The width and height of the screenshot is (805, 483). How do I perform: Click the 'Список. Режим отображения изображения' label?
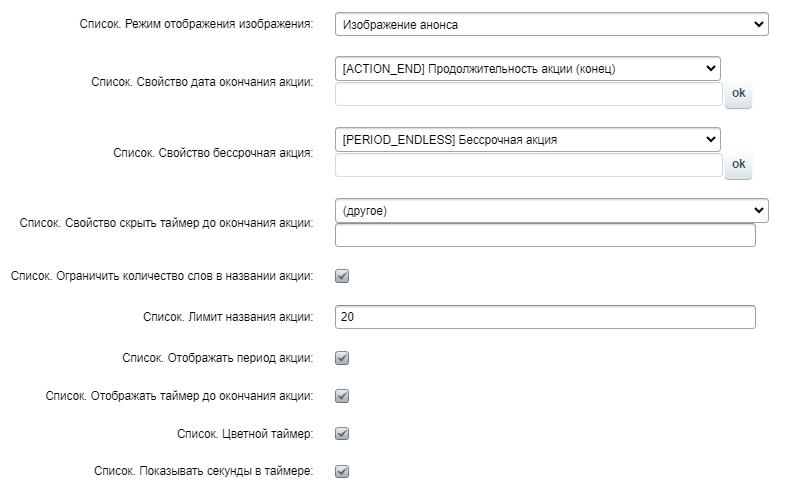pos(196,23)
